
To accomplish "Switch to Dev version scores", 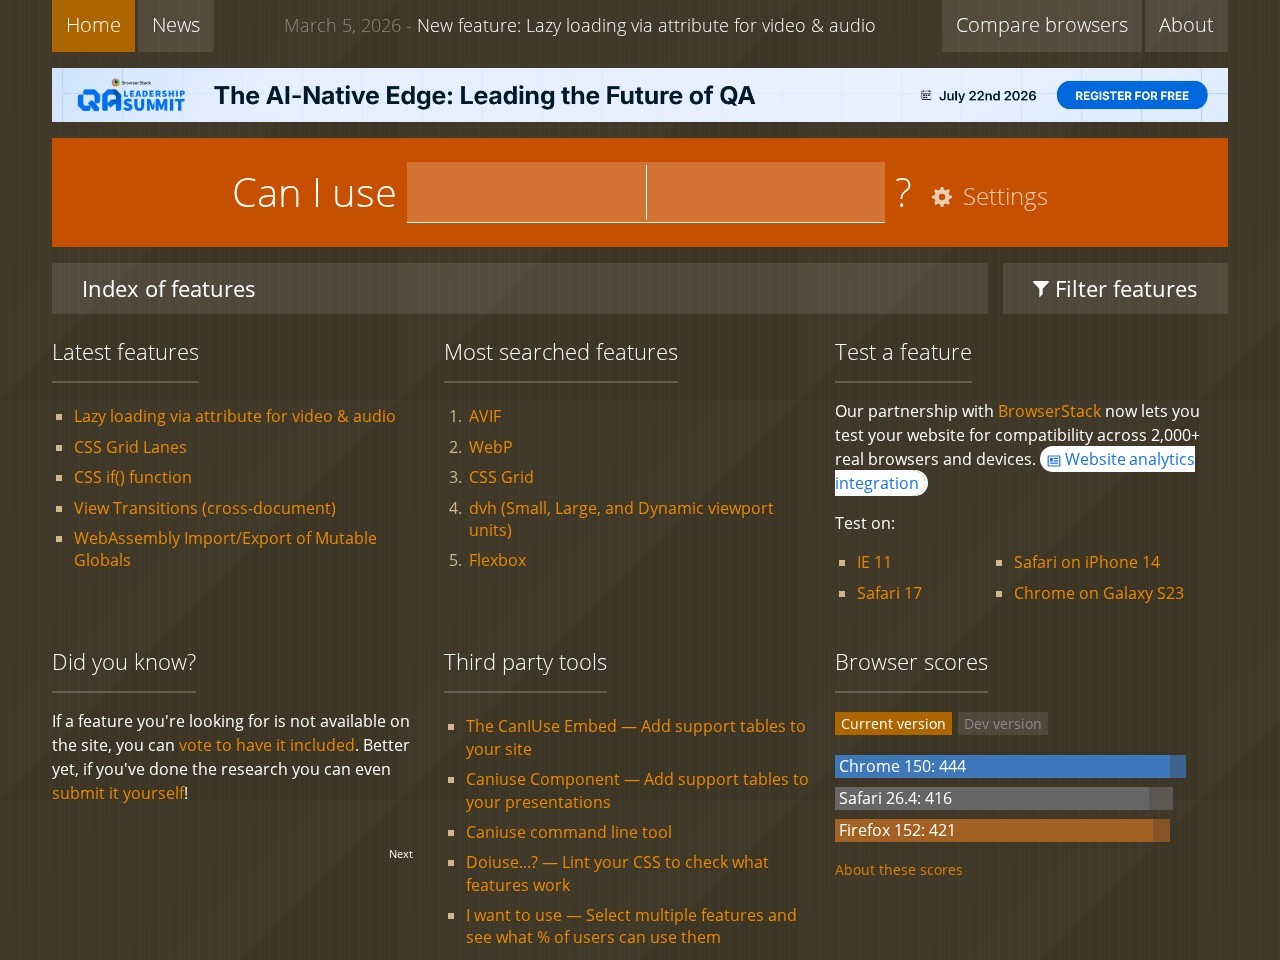I will 1002,724.
